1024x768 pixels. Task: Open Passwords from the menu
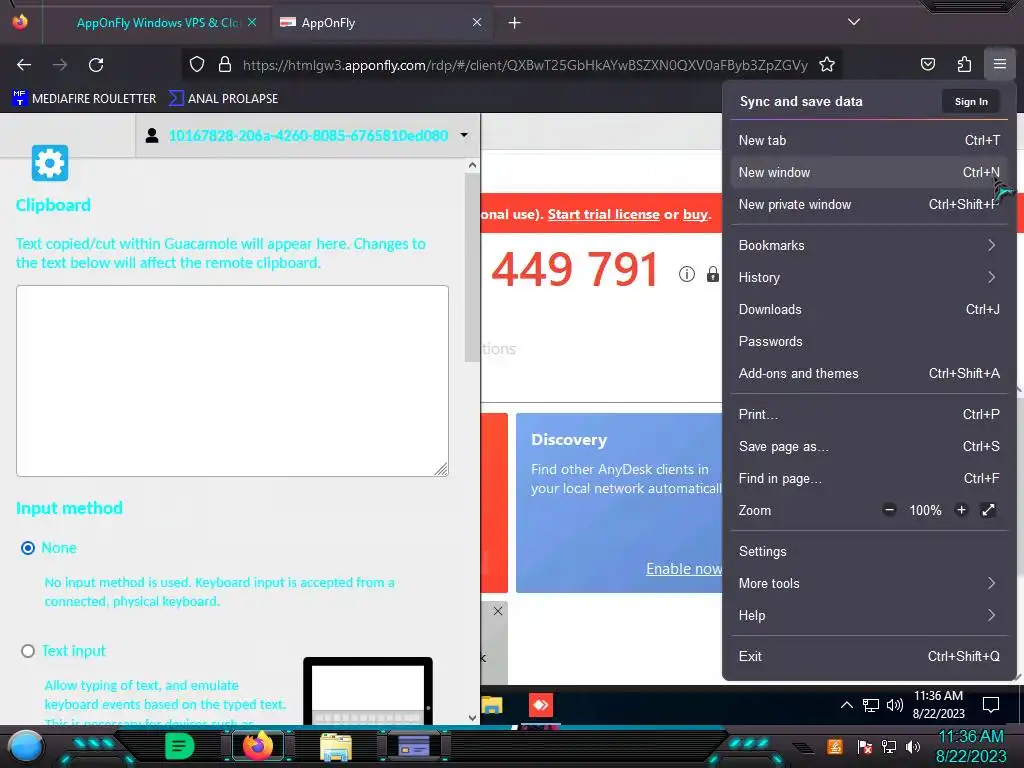click(x=869, y=342)
